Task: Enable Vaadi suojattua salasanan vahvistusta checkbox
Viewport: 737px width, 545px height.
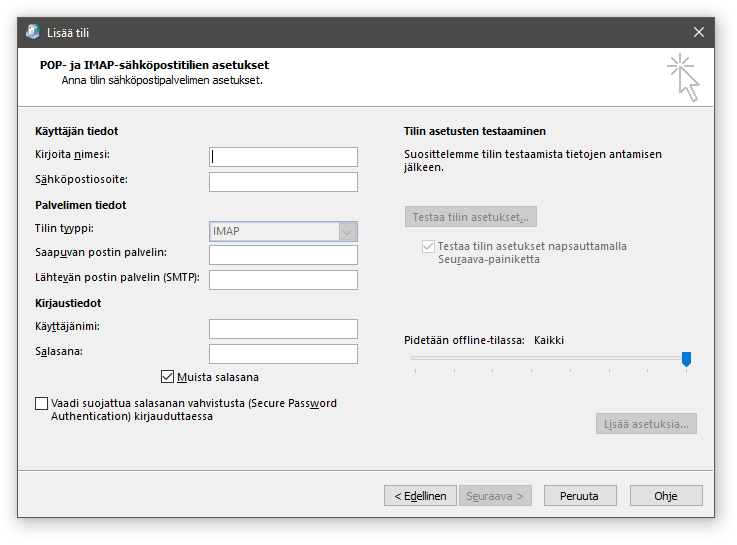Action: [x=41, y=404]
